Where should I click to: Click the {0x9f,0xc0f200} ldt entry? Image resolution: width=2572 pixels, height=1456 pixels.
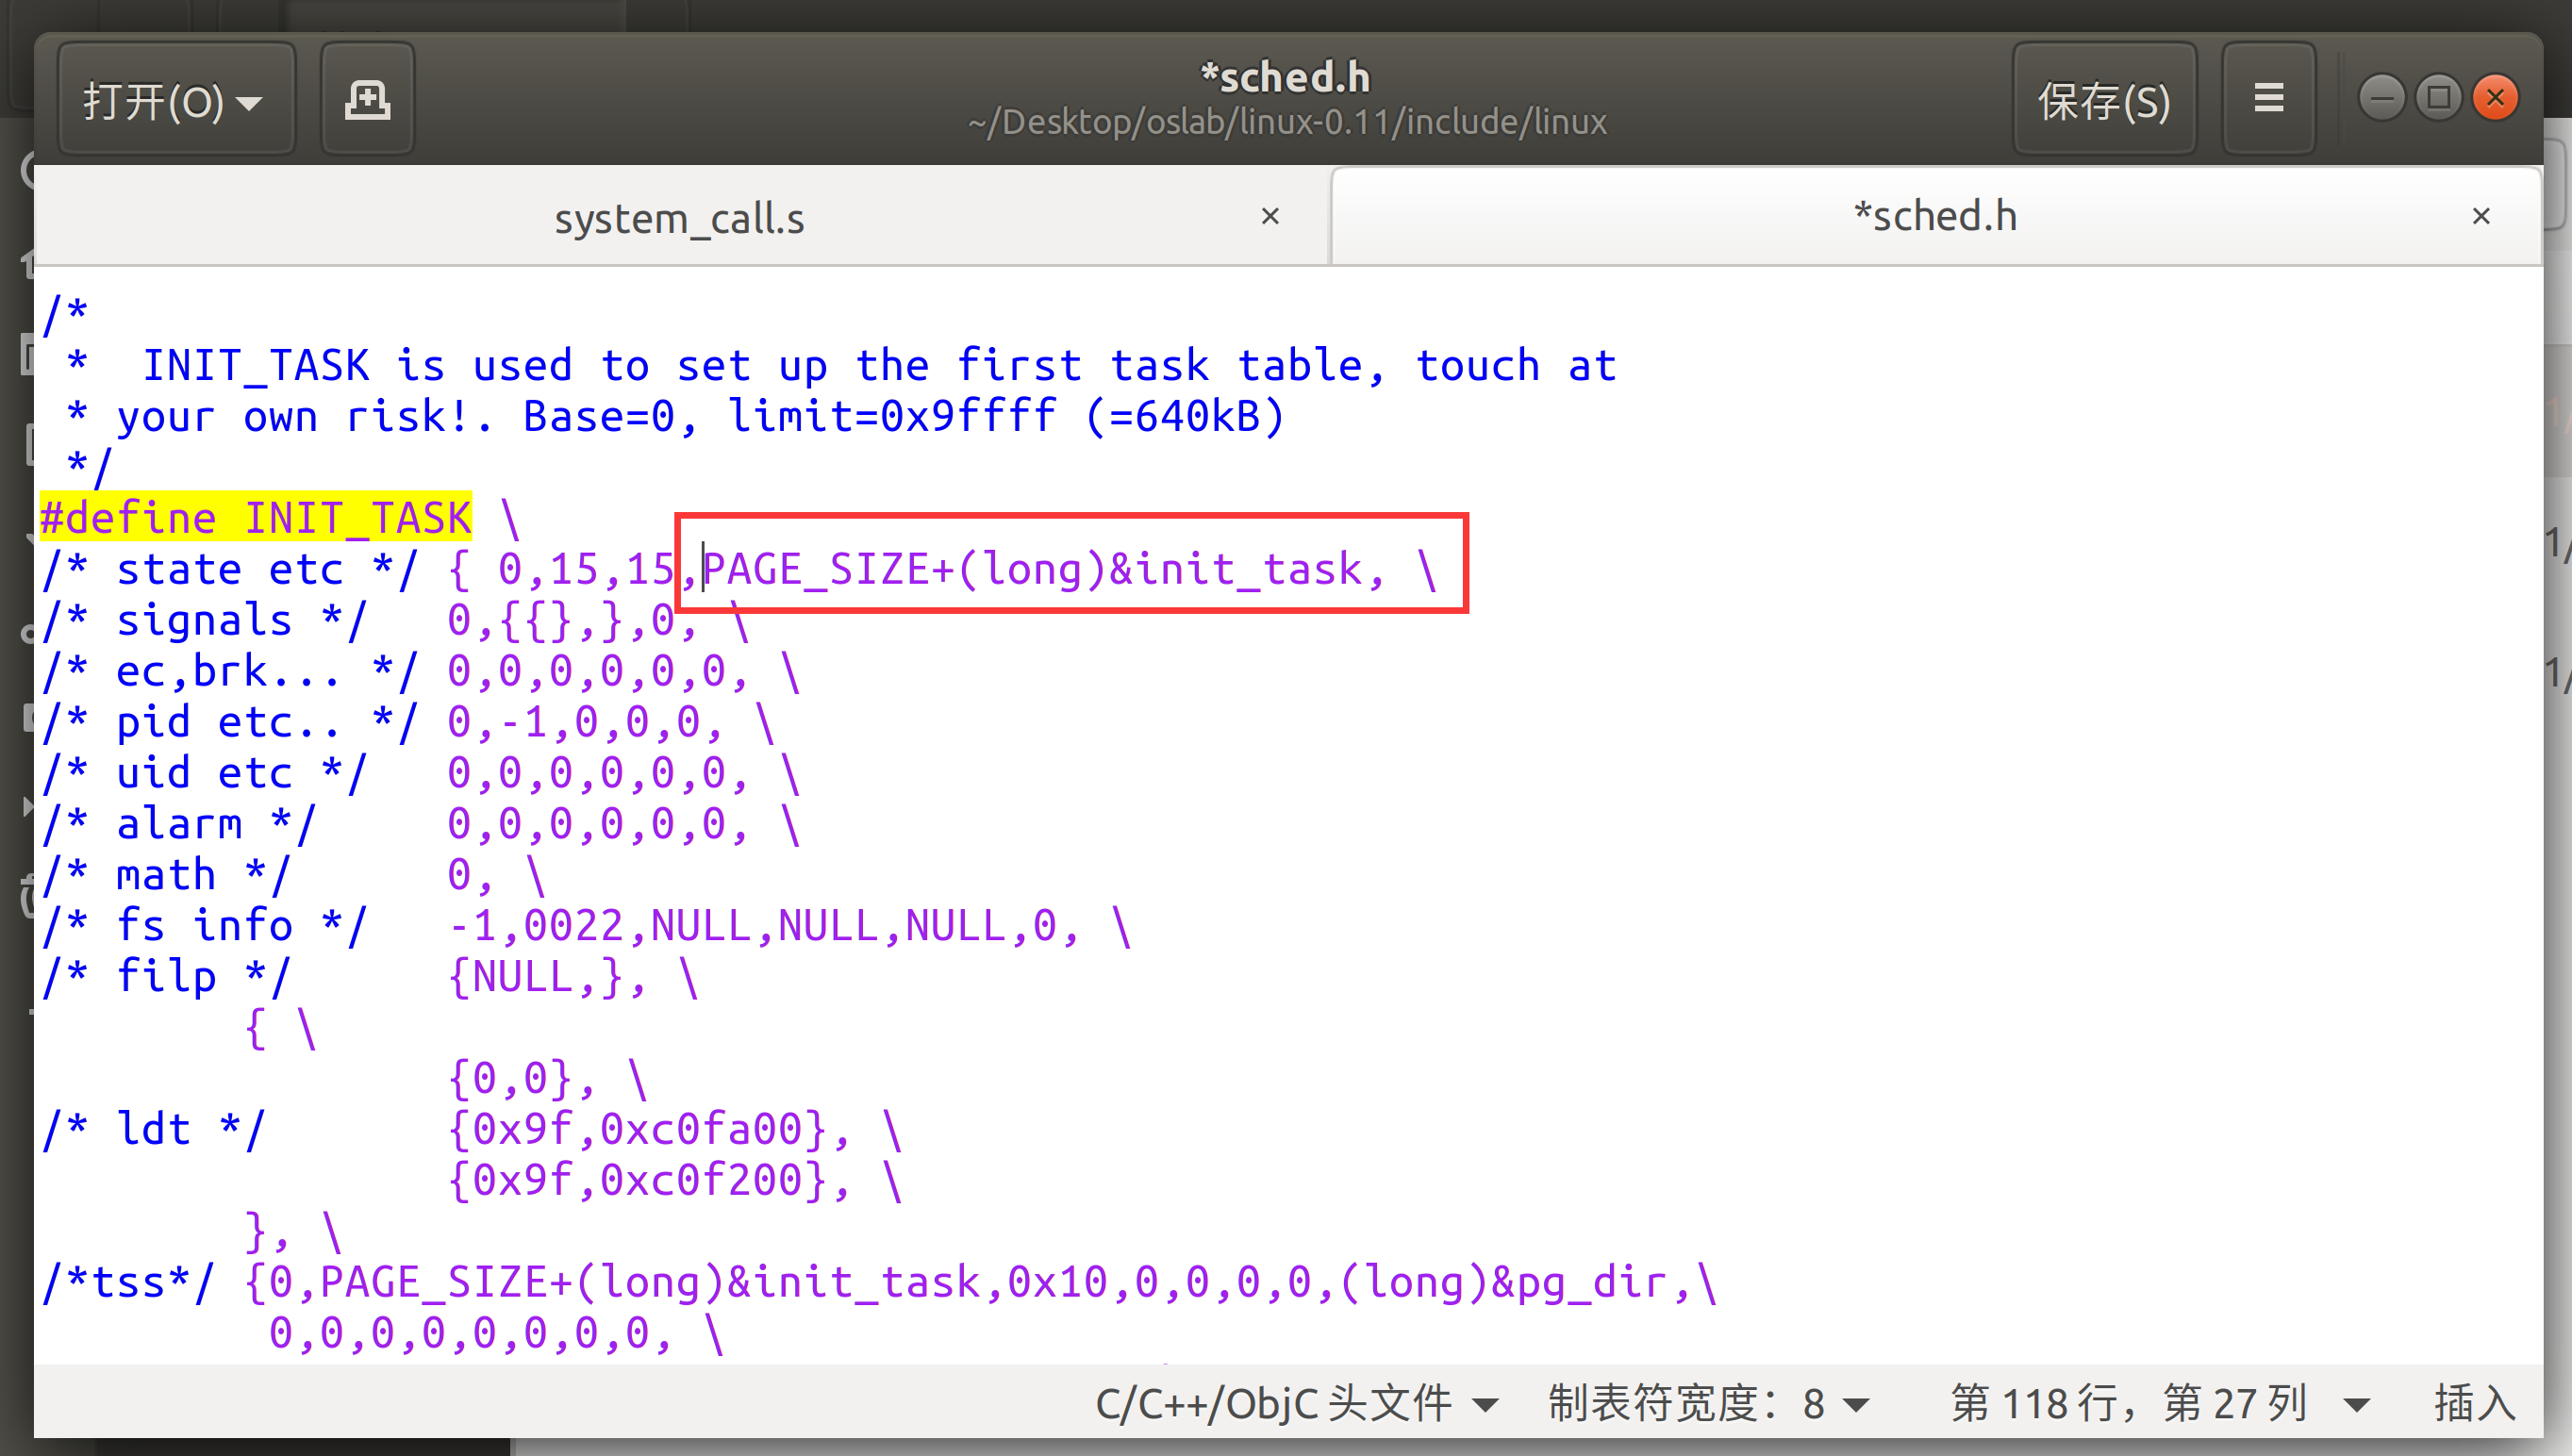pyautogui.click(x=638, y=1181)
